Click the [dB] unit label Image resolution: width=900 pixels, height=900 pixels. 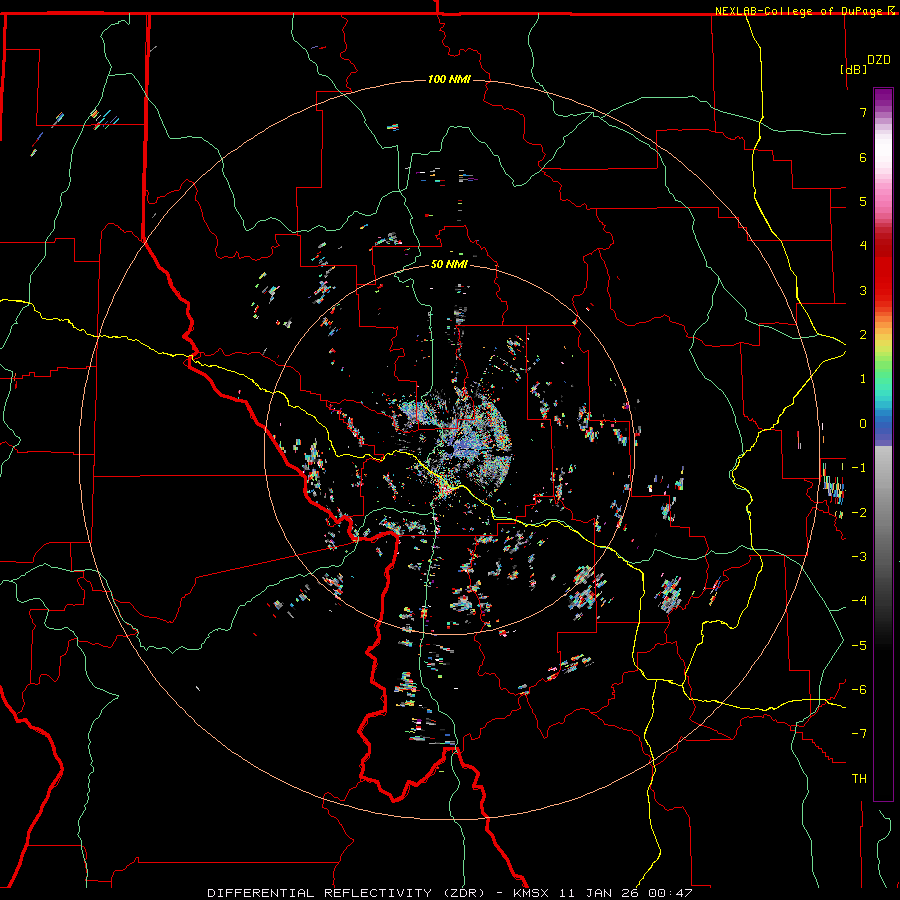click(854, 69)
